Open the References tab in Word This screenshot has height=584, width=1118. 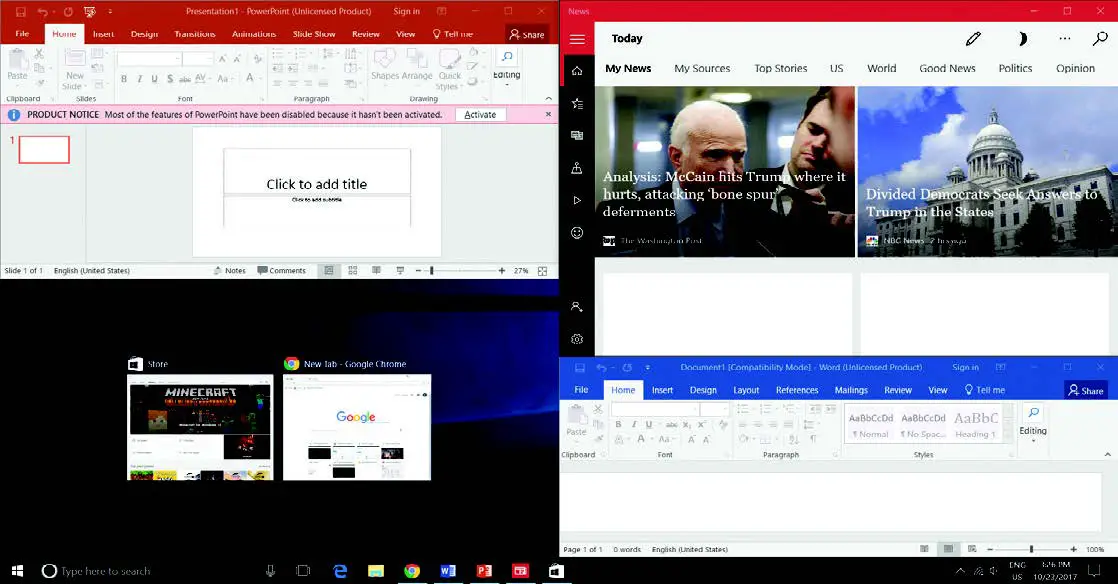tap(797, 390)
